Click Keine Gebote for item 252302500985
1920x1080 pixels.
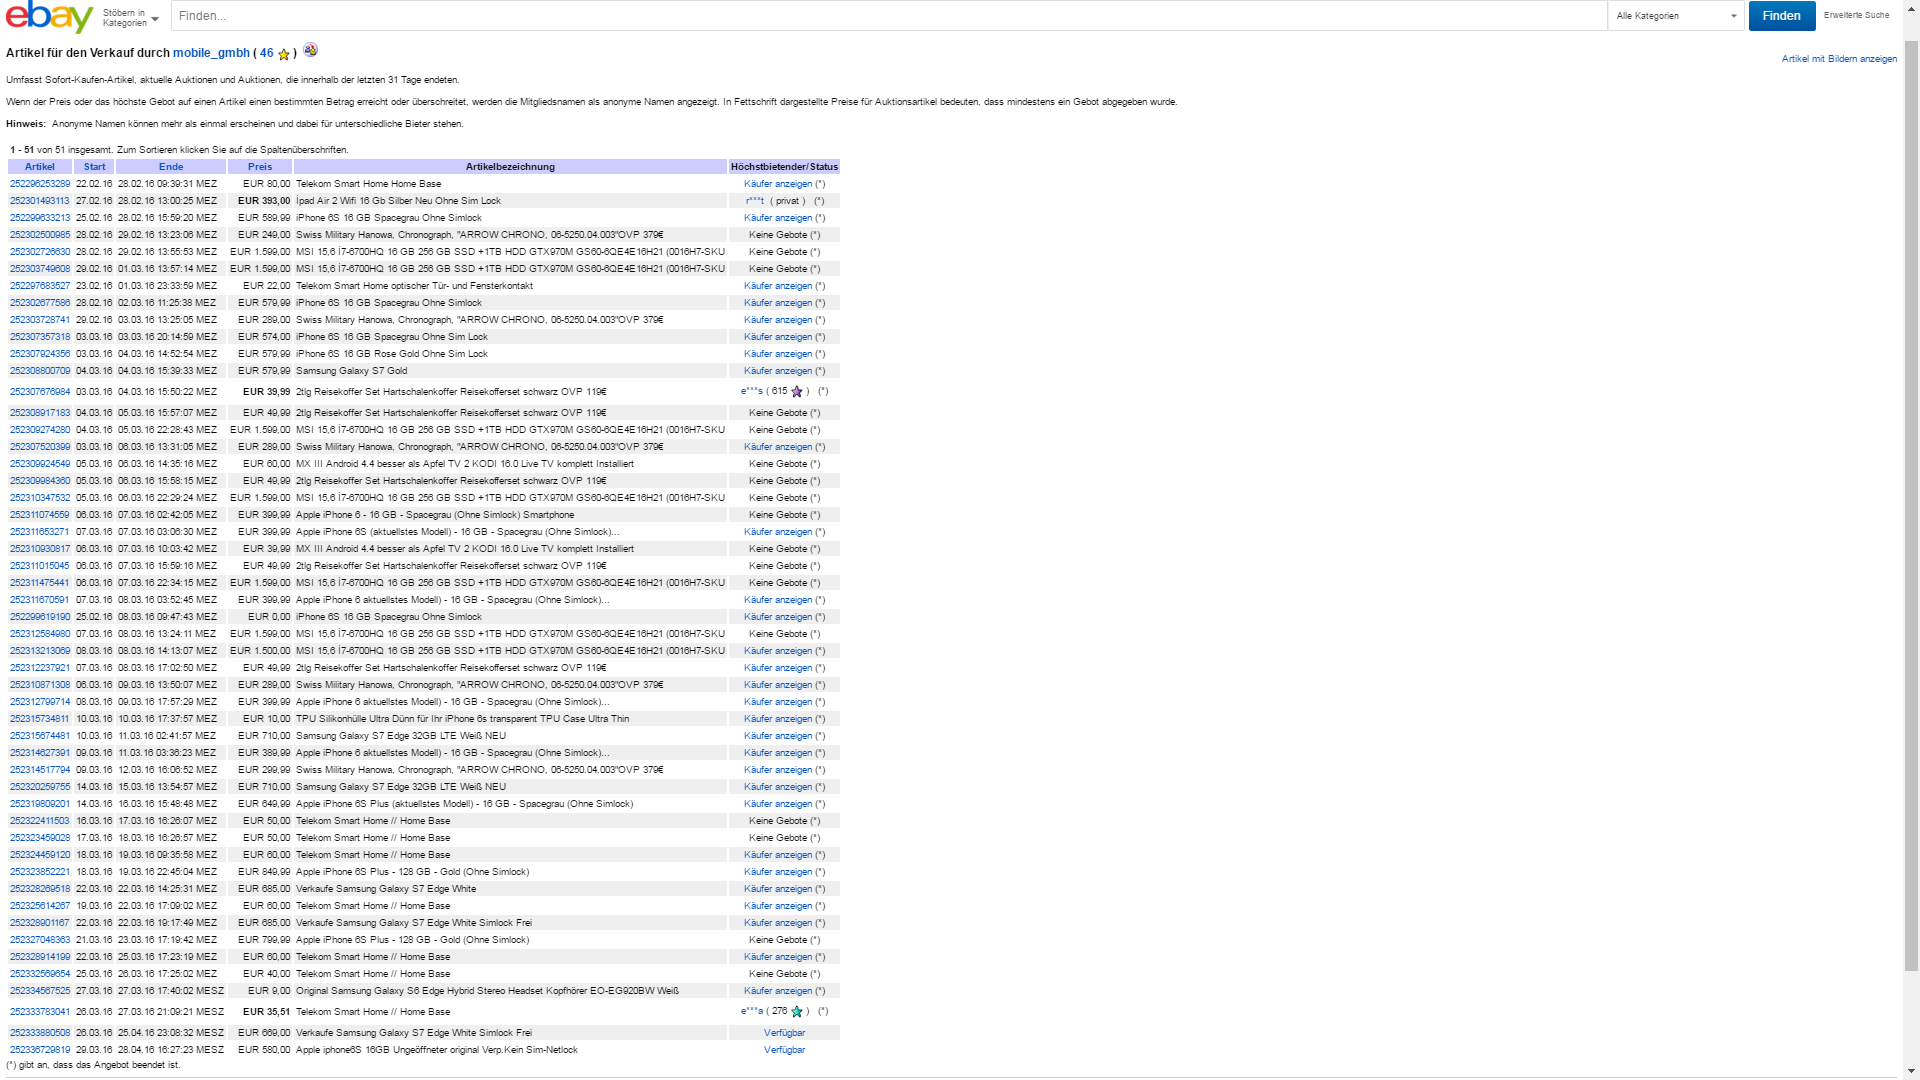pos(779,235)
